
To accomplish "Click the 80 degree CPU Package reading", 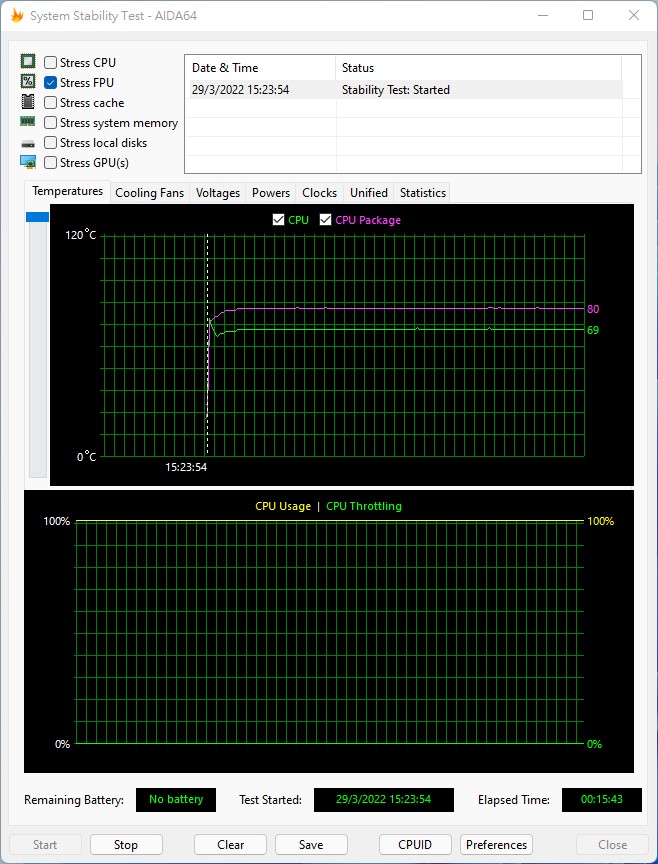I will (593, 309).
